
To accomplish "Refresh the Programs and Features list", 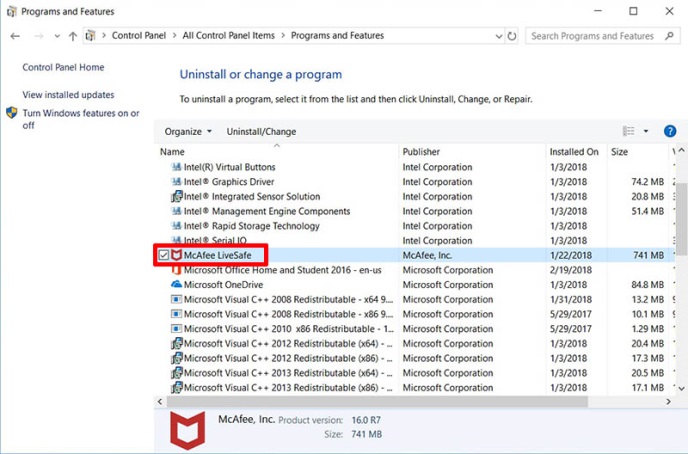I will [512, 36].
